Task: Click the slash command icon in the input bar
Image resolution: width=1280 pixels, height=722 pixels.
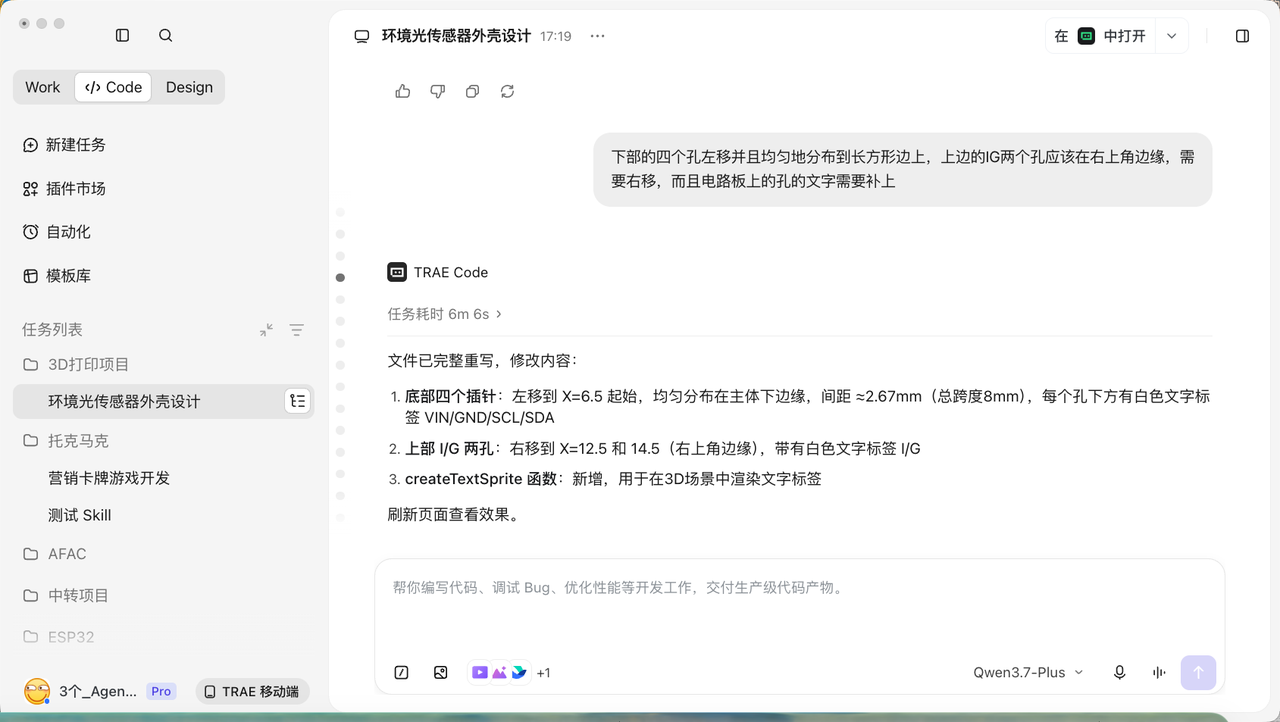Action: coord(401,673)
